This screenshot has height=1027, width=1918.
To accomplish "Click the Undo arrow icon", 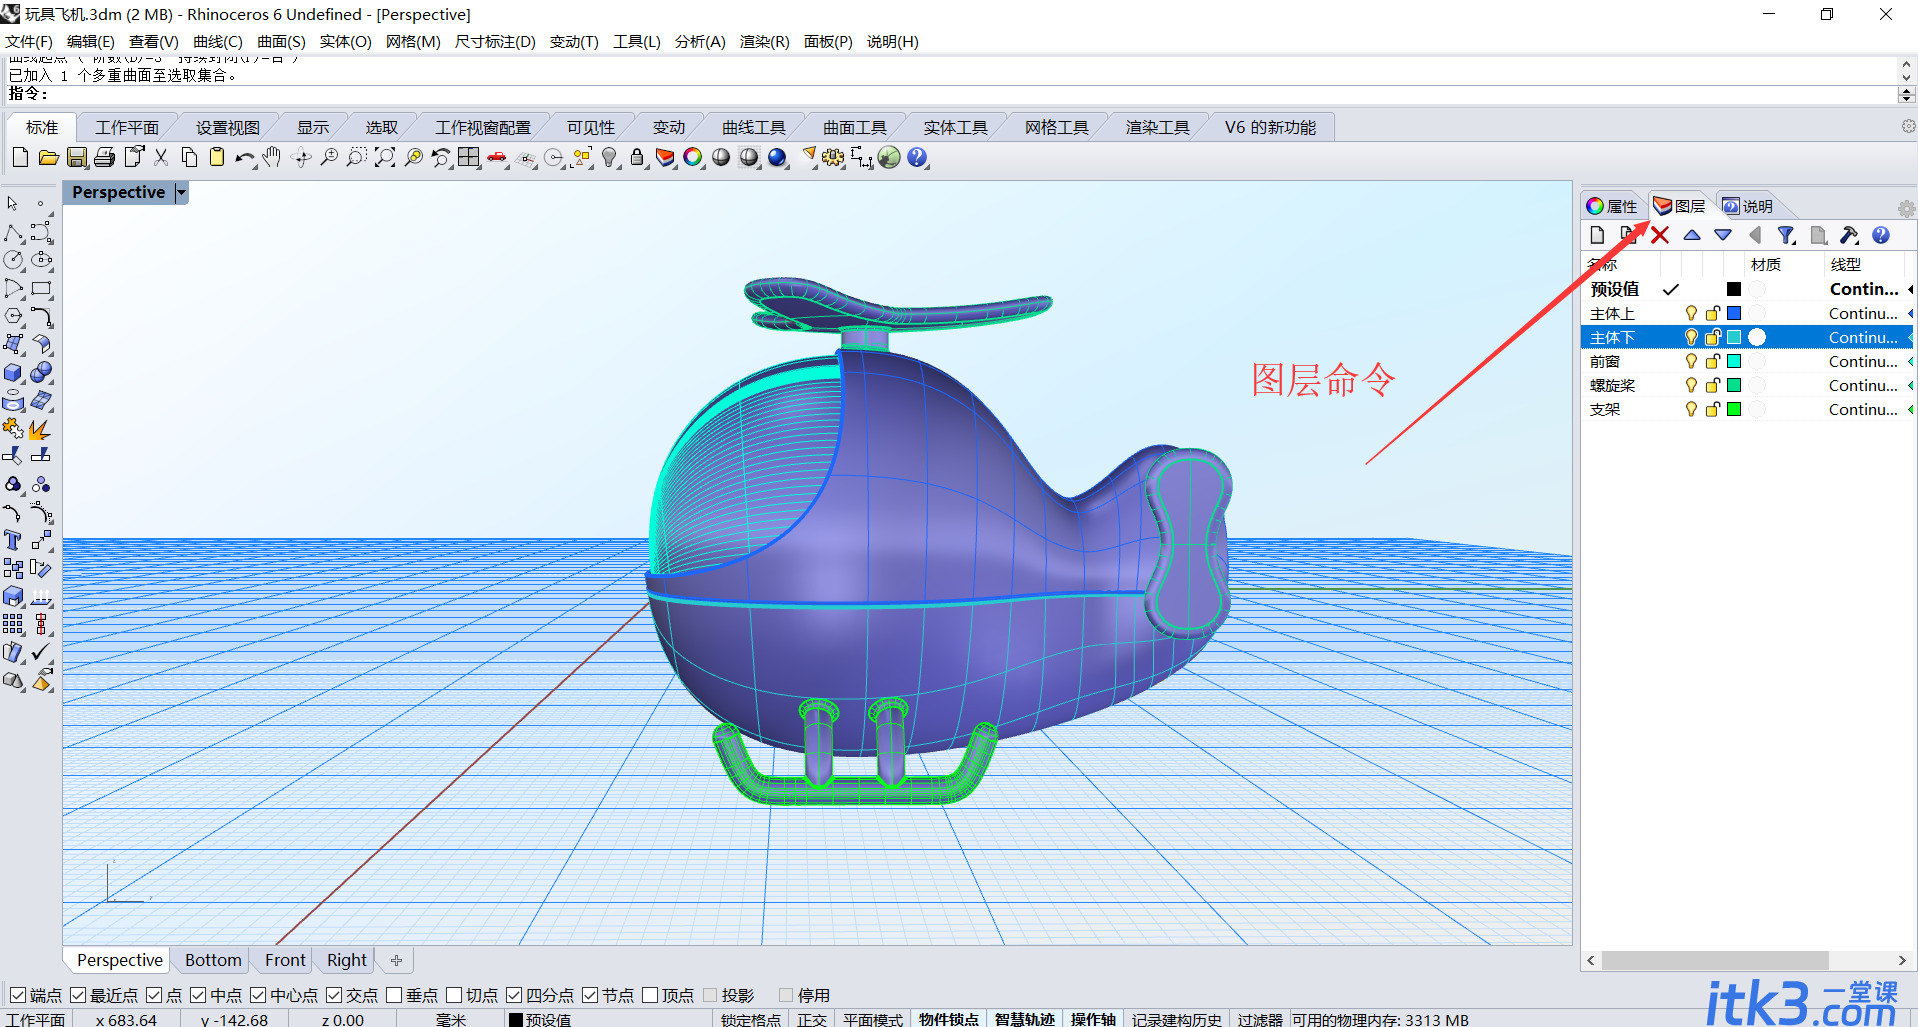I will pyautogui.click(x=245, y=157).
